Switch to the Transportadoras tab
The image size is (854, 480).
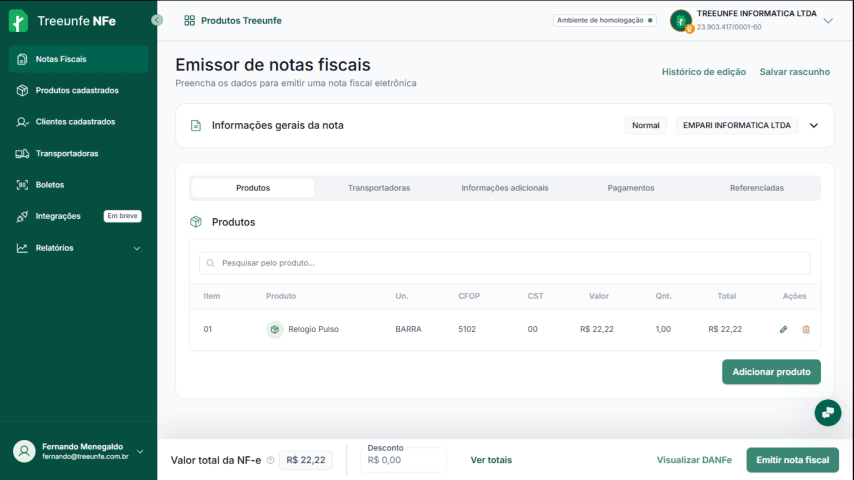(378, 188)
